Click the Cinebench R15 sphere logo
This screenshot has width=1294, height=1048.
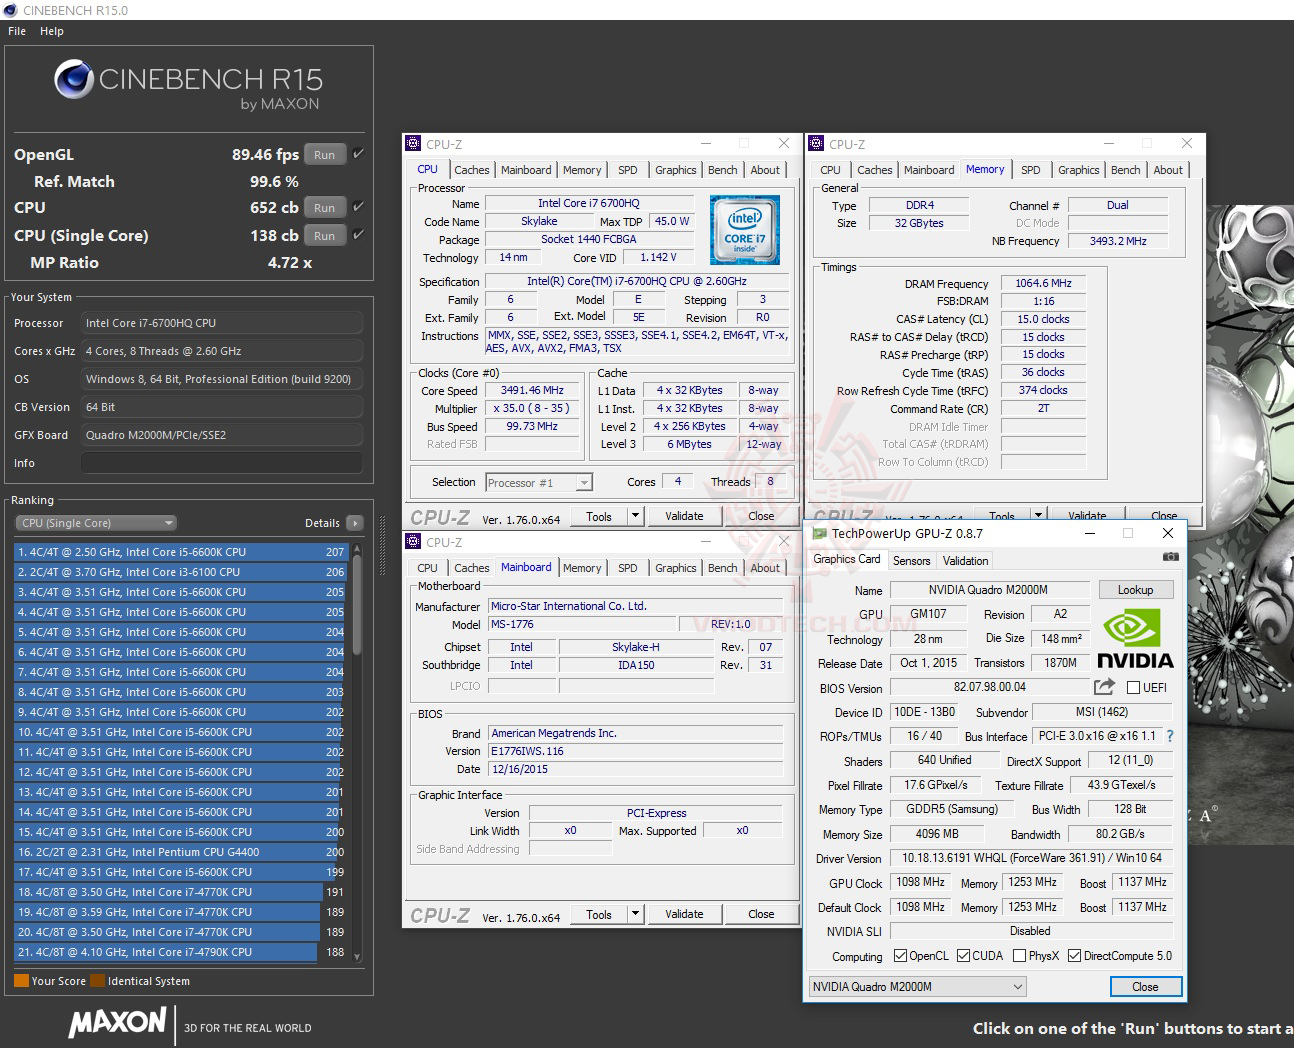(74, 79)
